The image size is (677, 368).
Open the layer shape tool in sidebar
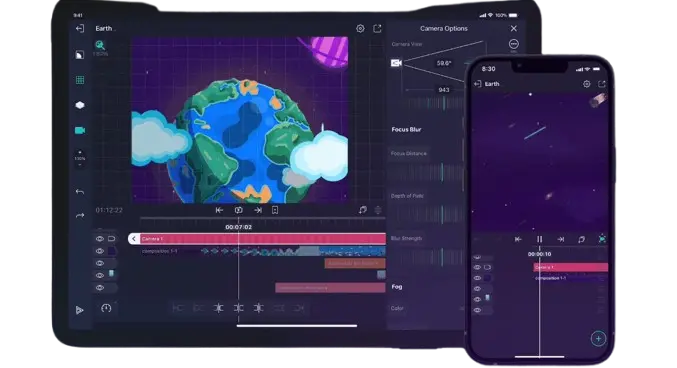coord(79,55)
